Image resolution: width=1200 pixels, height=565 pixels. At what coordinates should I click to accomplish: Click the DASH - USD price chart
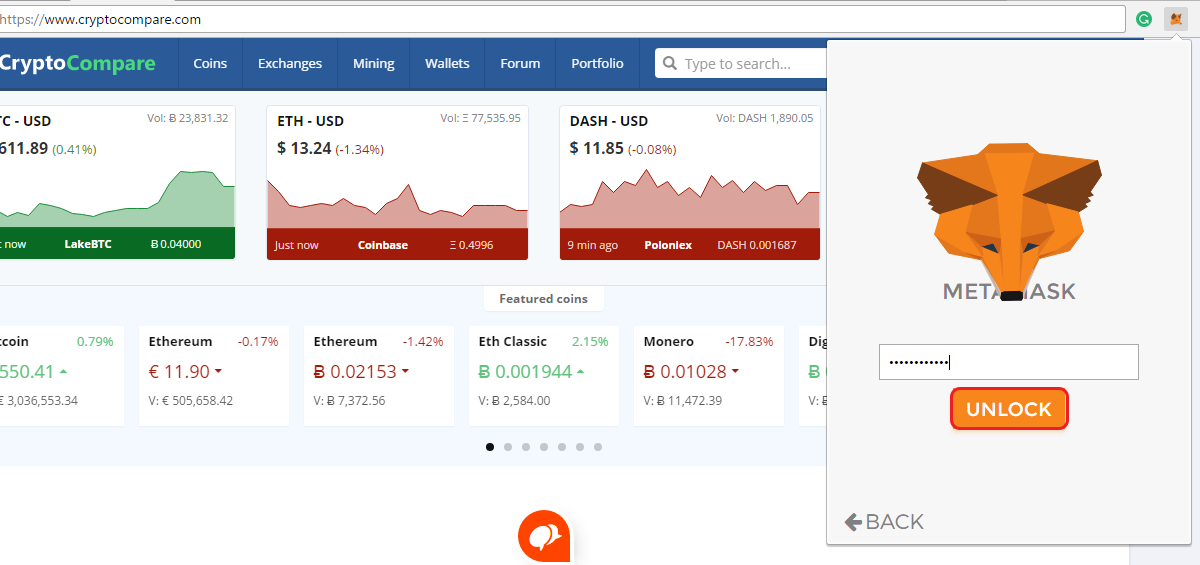(690, 198)
